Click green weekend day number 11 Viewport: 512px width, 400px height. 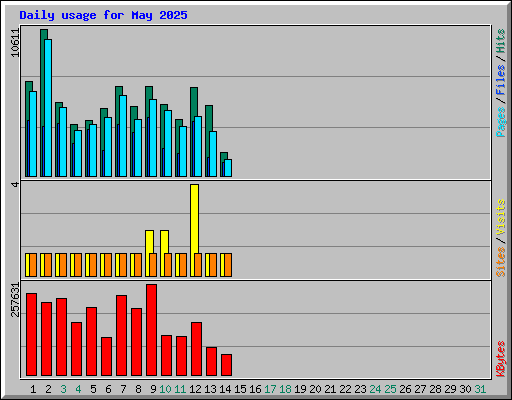point(180,389)
